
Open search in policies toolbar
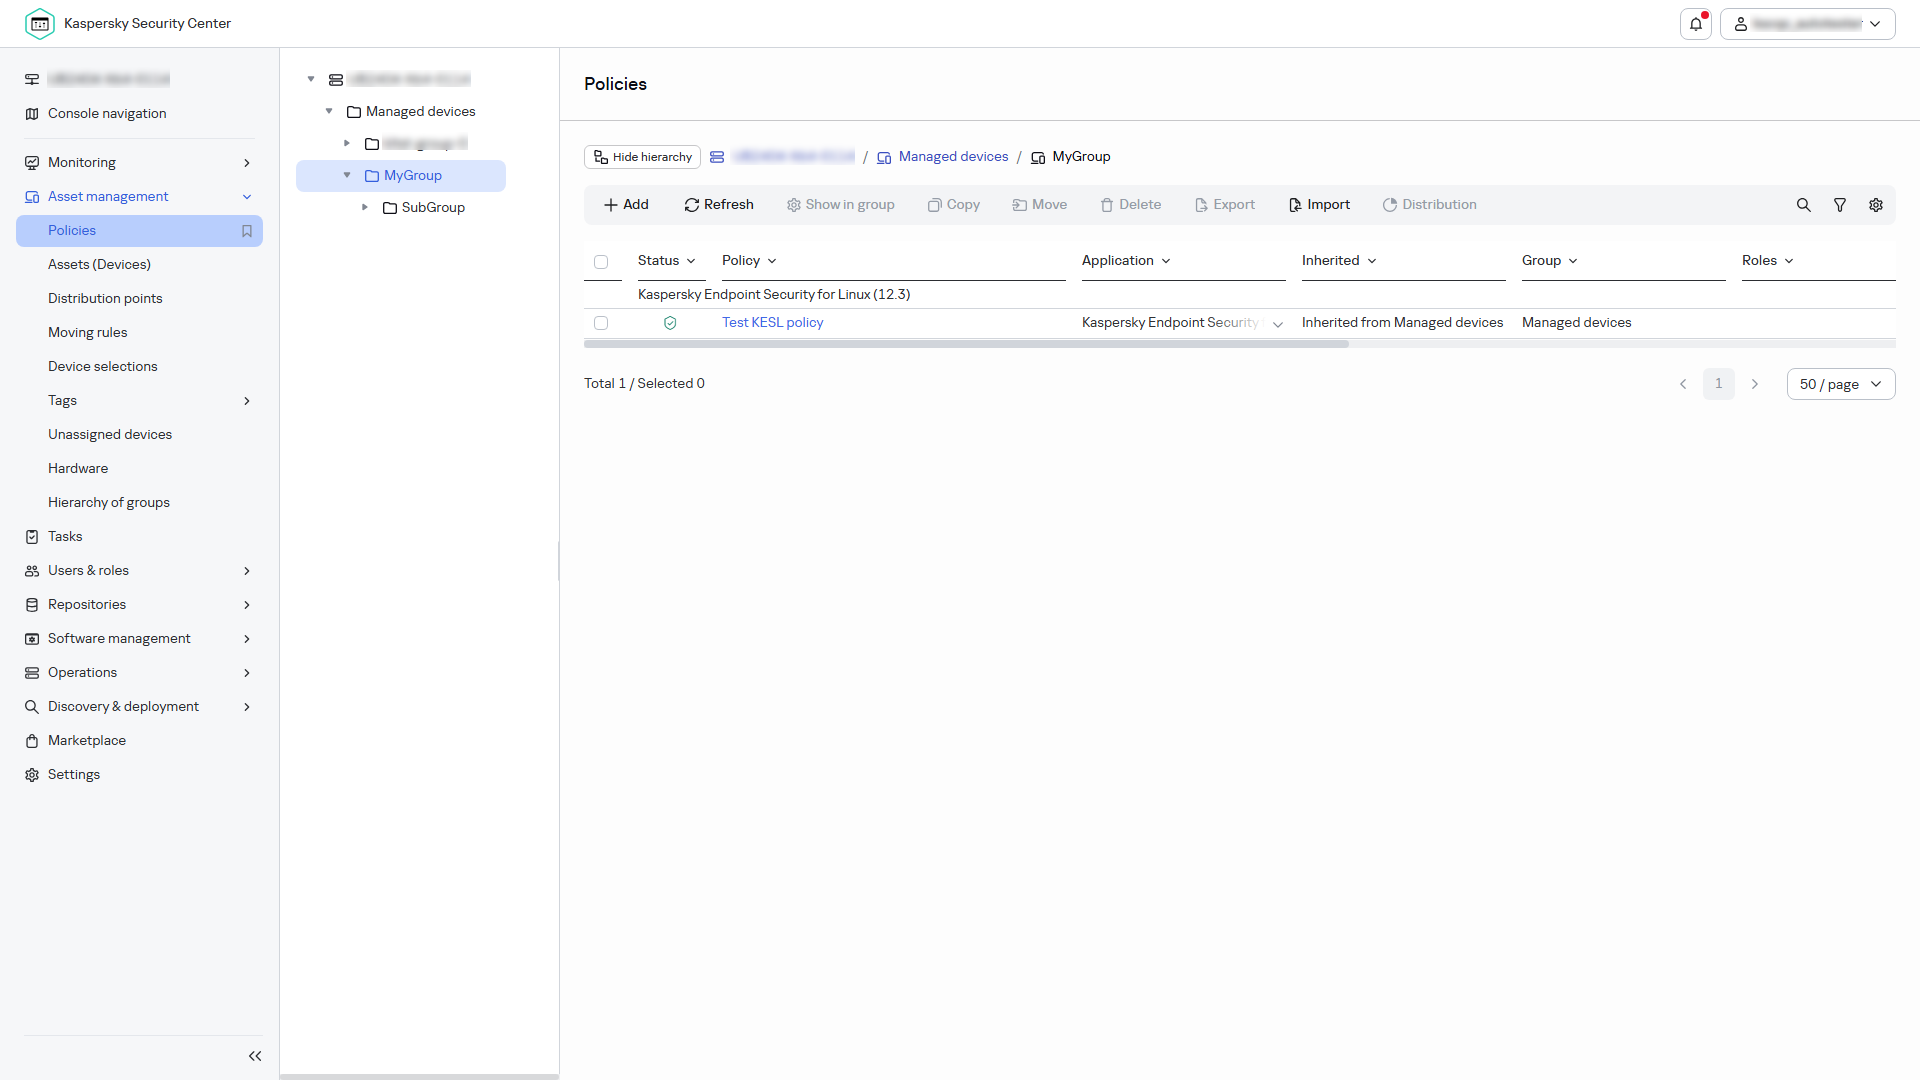pos(1803,205)
